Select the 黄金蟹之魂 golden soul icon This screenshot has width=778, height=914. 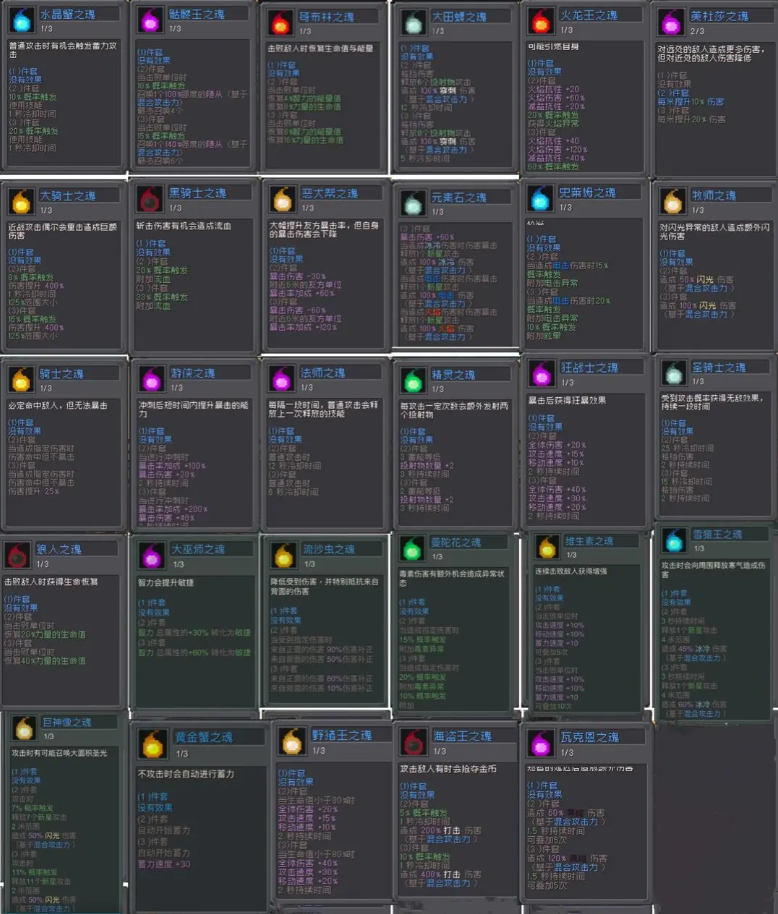tap(153, 743)
